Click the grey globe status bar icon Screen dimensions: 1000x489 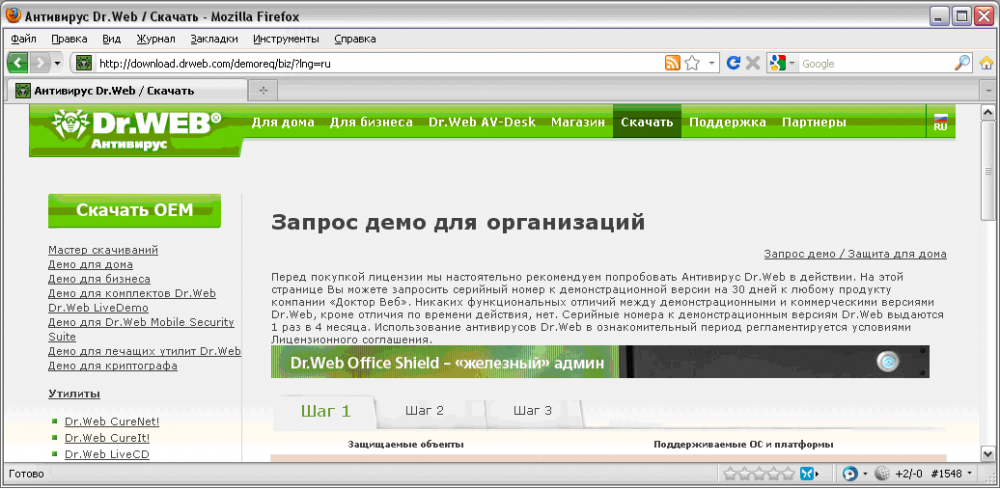click(882, 474)
